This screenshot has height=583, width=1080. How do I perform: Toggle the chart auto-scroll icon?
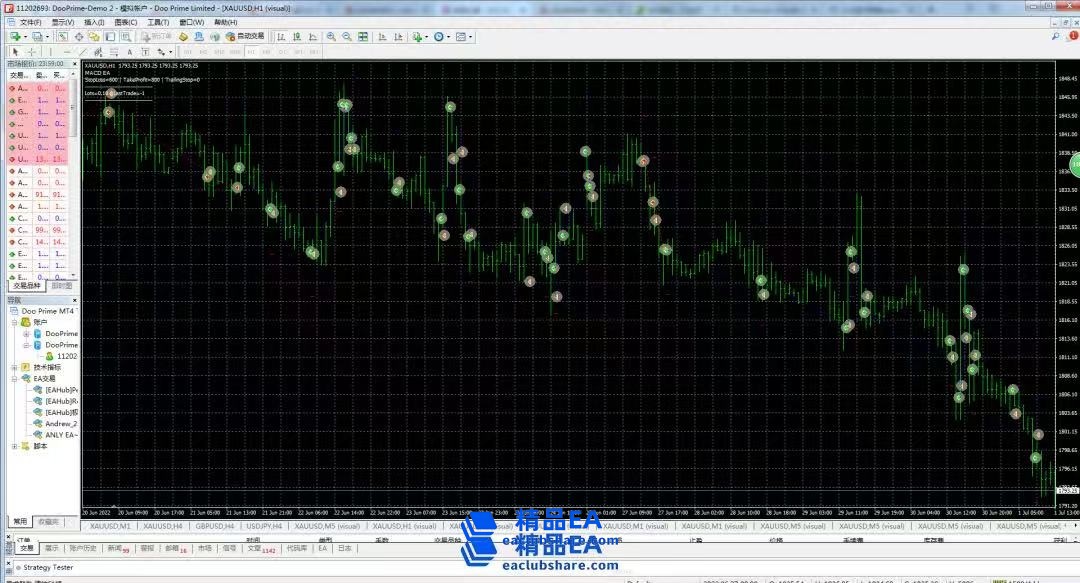click(382, 37)
